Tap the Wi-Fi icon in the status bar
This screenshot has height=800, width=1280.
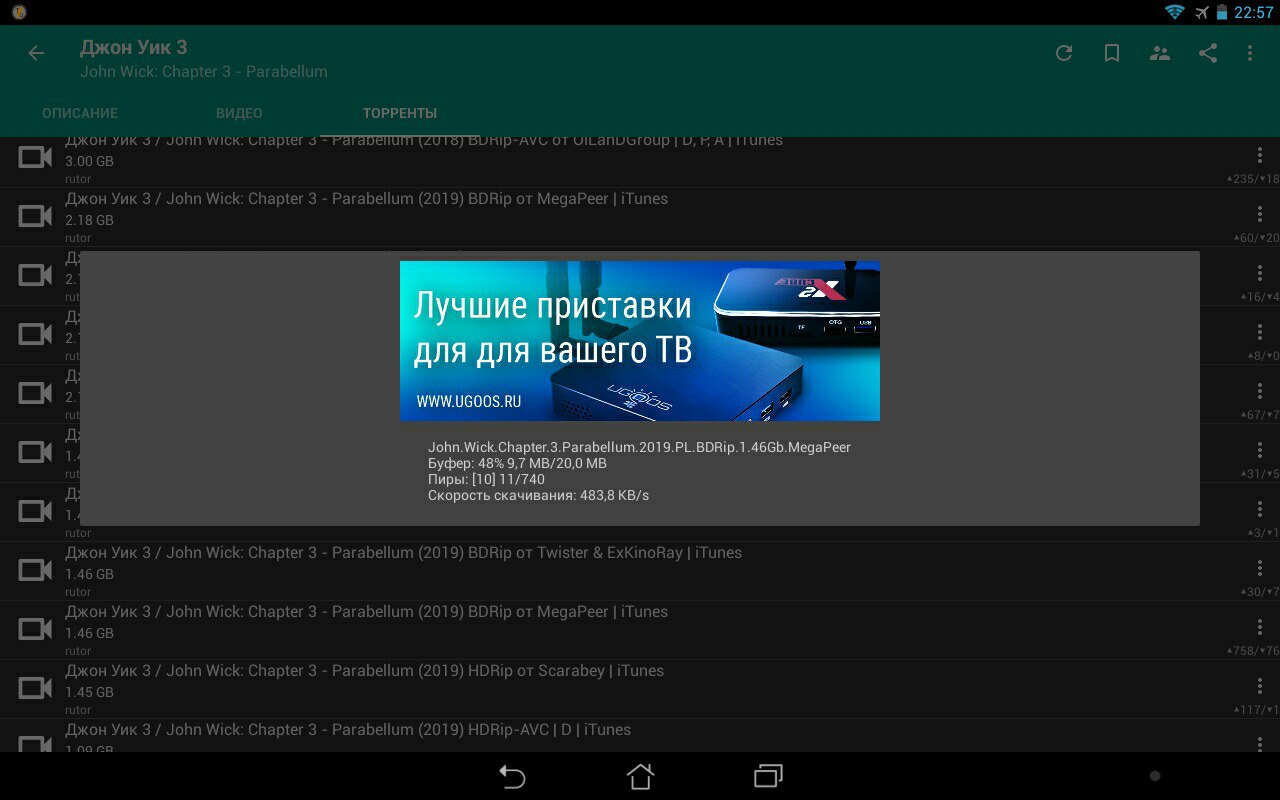click(x=1174, y=12)
